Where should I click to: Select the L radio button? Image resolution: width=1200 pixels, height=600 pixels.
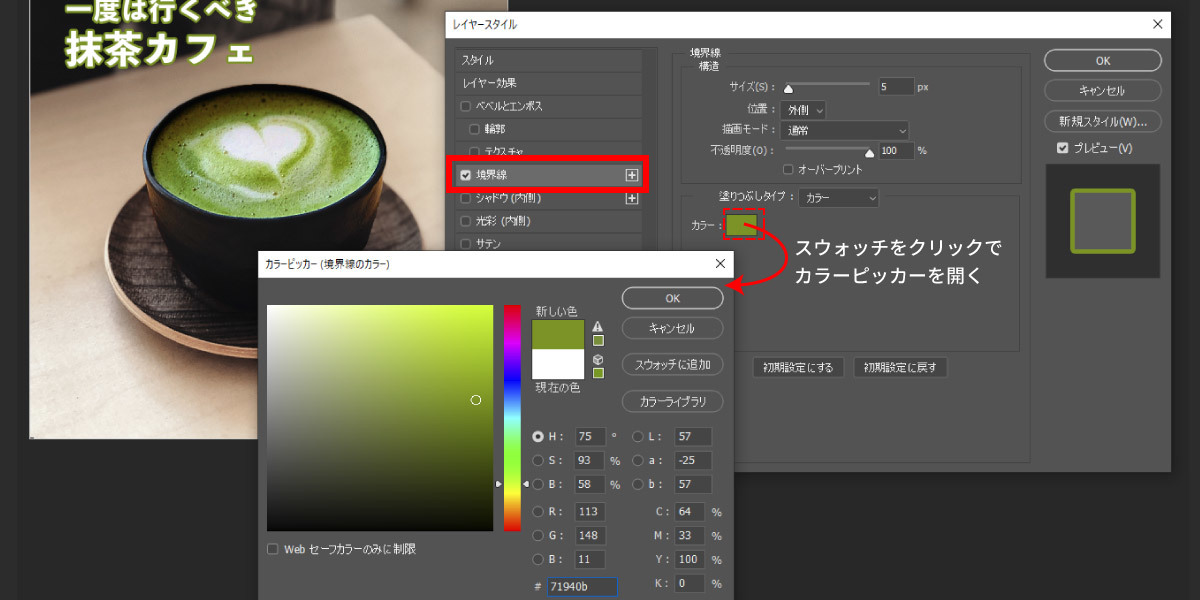coord(638,437)
